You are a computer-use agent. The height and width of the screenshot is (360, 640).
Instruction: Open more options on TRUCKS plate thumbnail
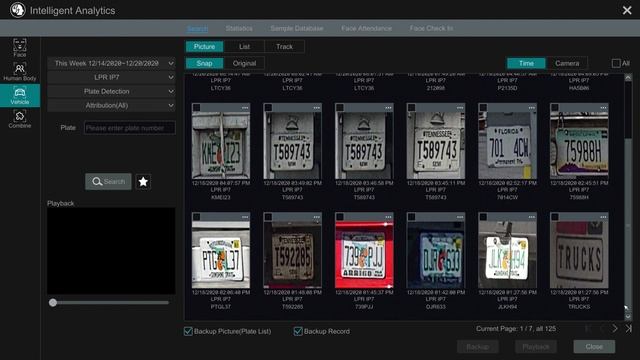click(603, 217)
